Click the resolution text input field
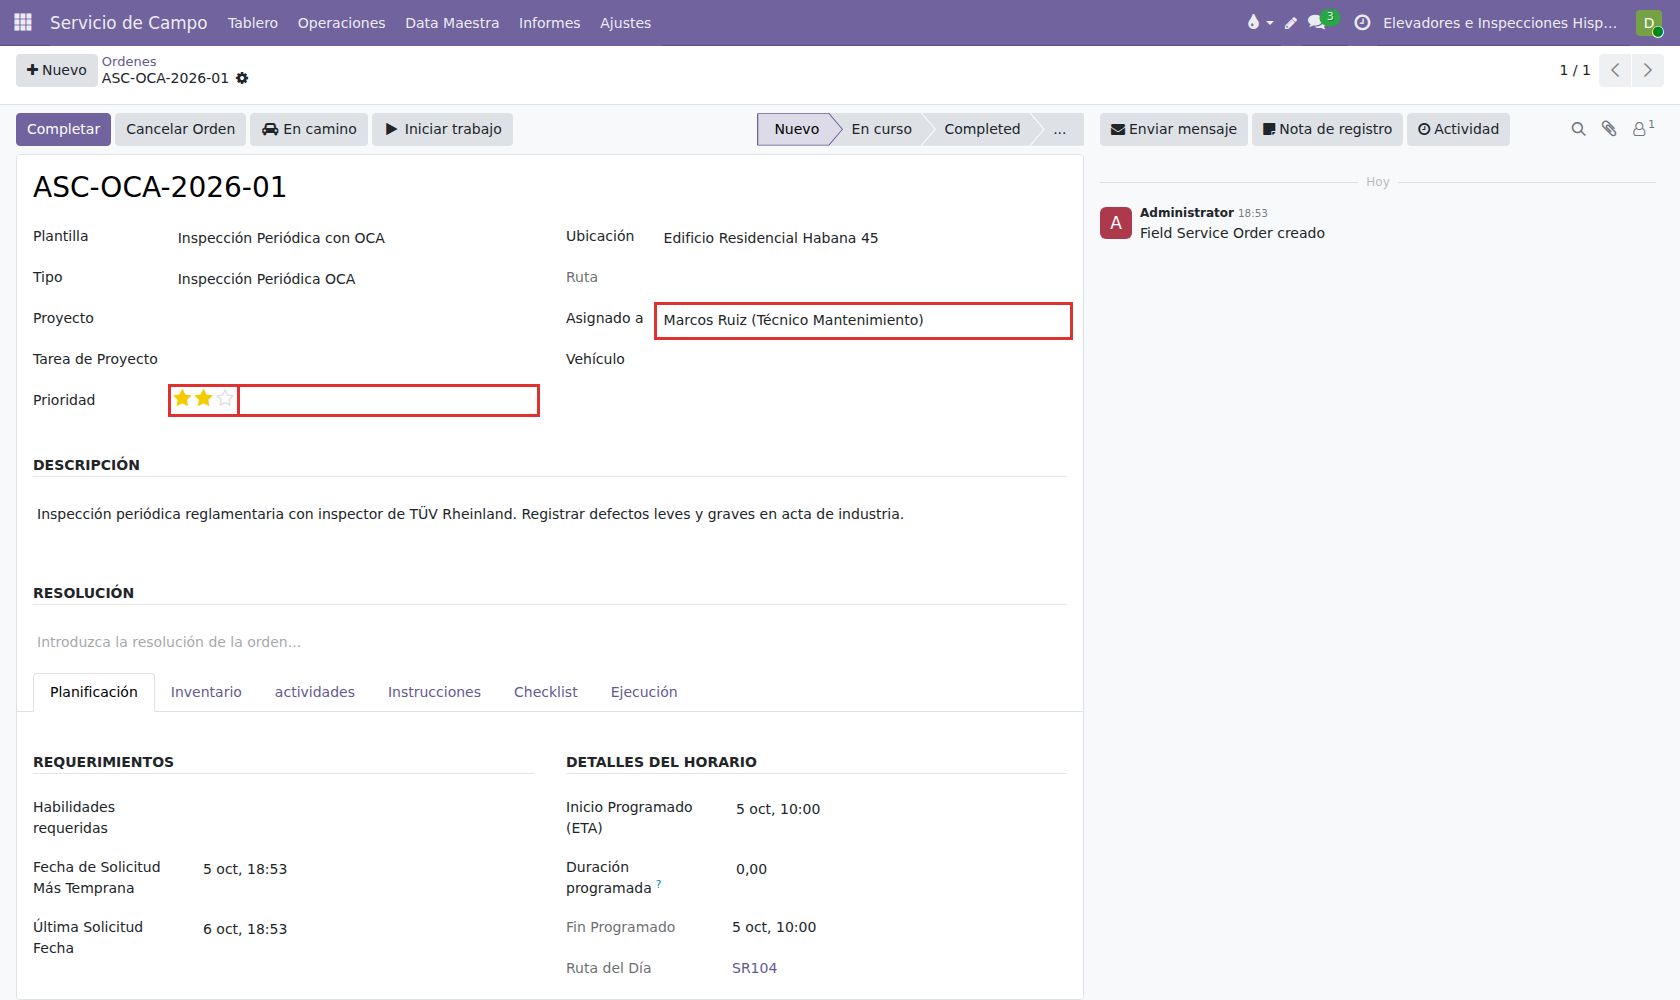The height and width of the screenshot is (1000, 1680). [550, 642]
